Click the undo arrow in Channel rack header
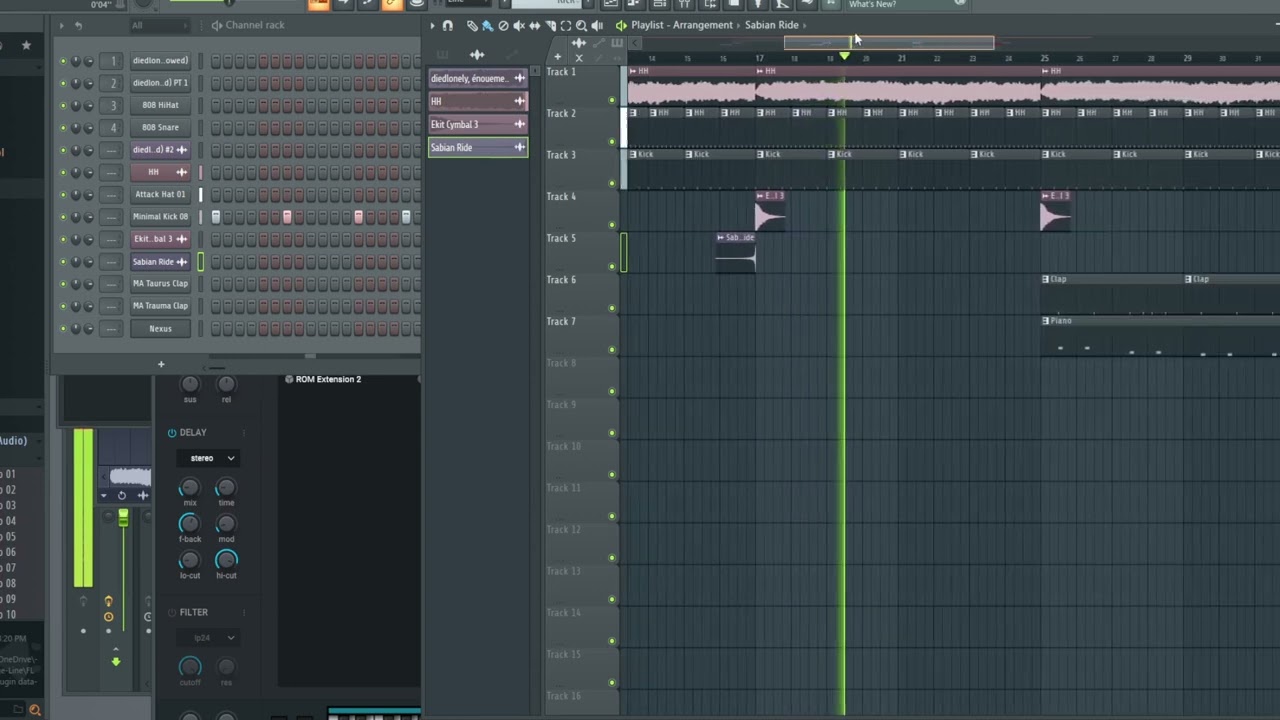1280x720 pixels. click(79, 25)
